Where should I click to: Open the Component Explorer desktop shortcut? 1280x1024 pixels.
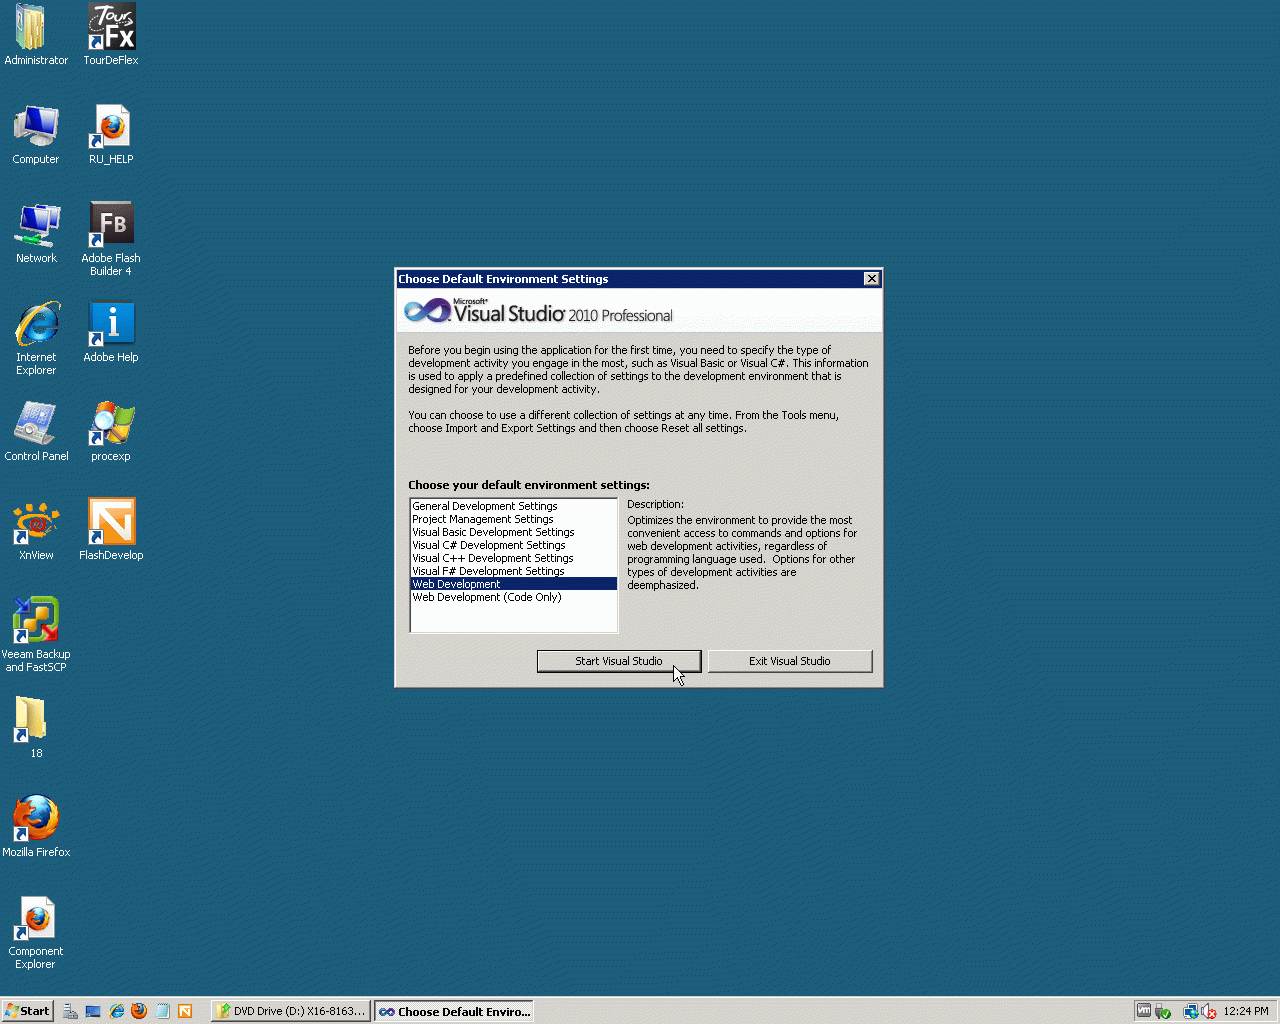(36, 933)
